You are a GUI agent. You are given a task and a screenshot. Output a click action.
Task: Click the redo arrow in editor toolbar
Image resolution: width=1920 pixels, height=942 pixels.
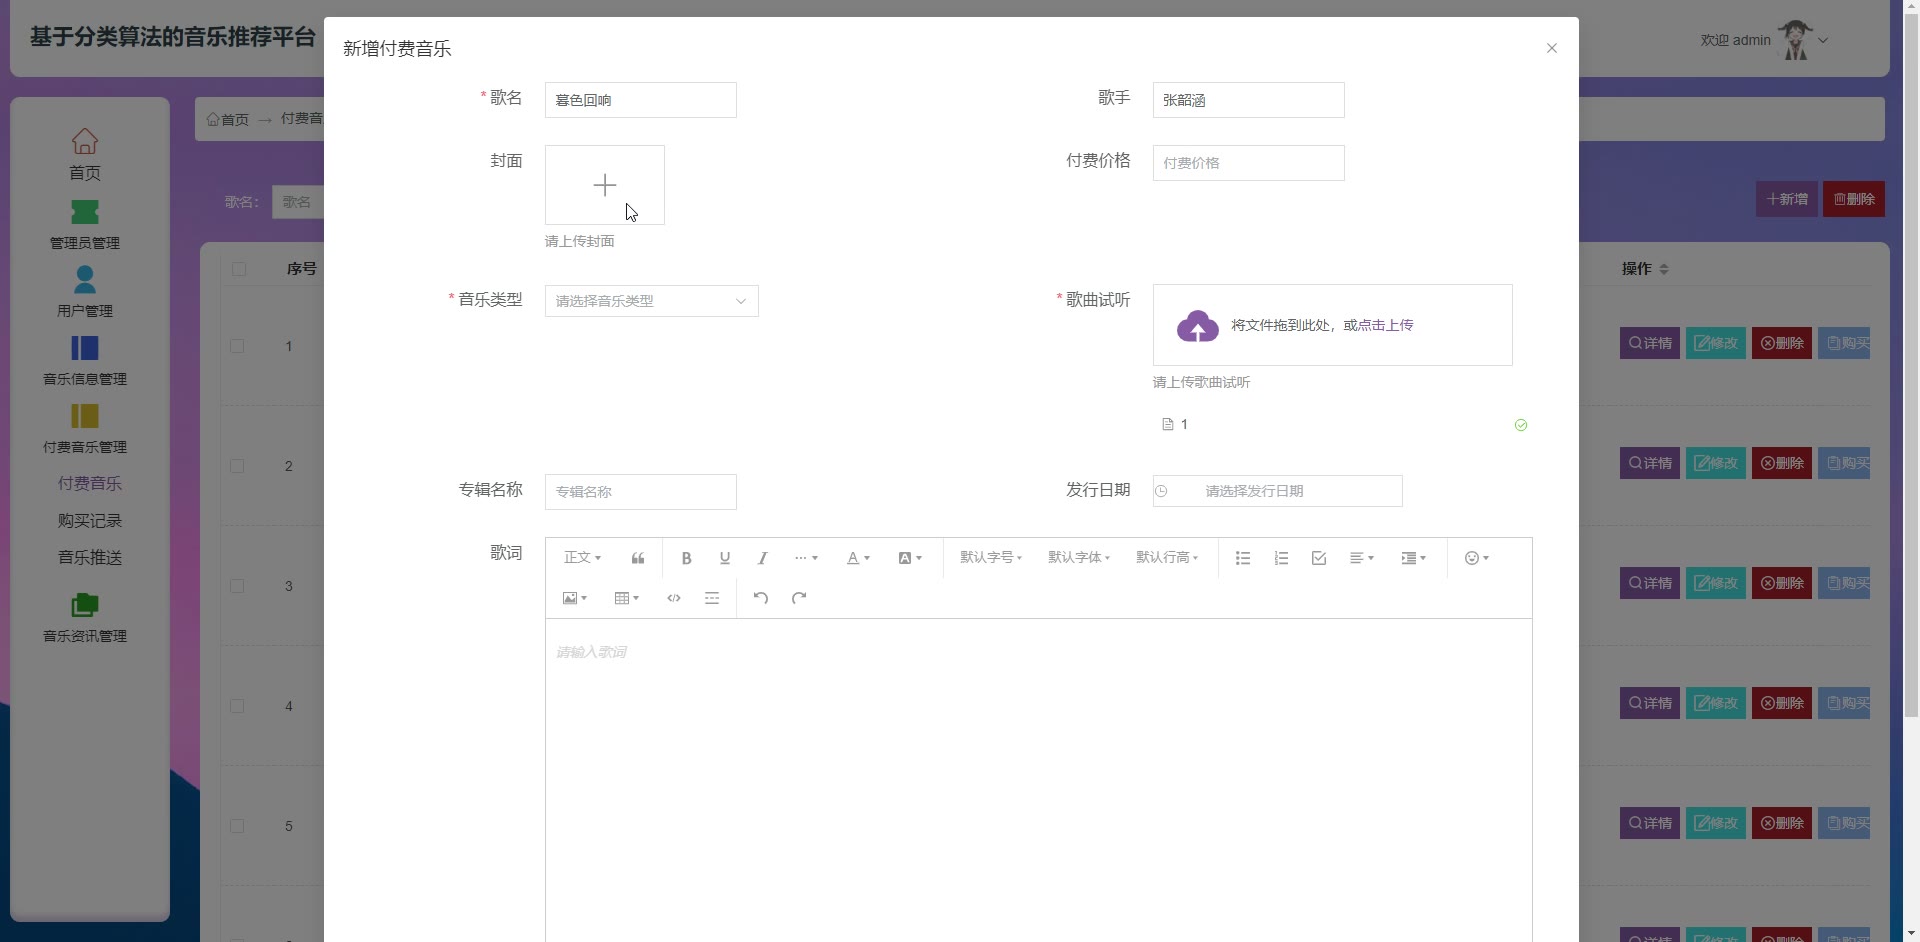tap(799, 598)
